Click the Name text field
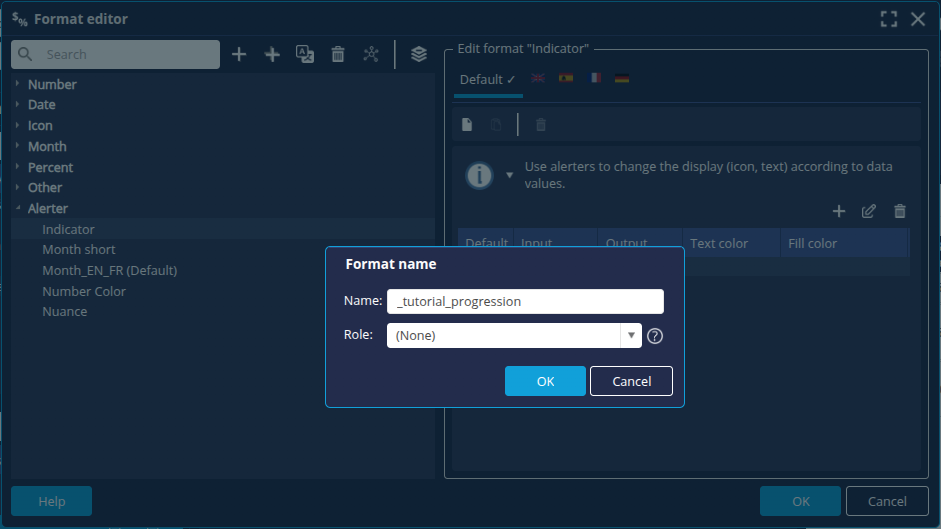Viewport: 941px width, 529px height. (525, 301)
